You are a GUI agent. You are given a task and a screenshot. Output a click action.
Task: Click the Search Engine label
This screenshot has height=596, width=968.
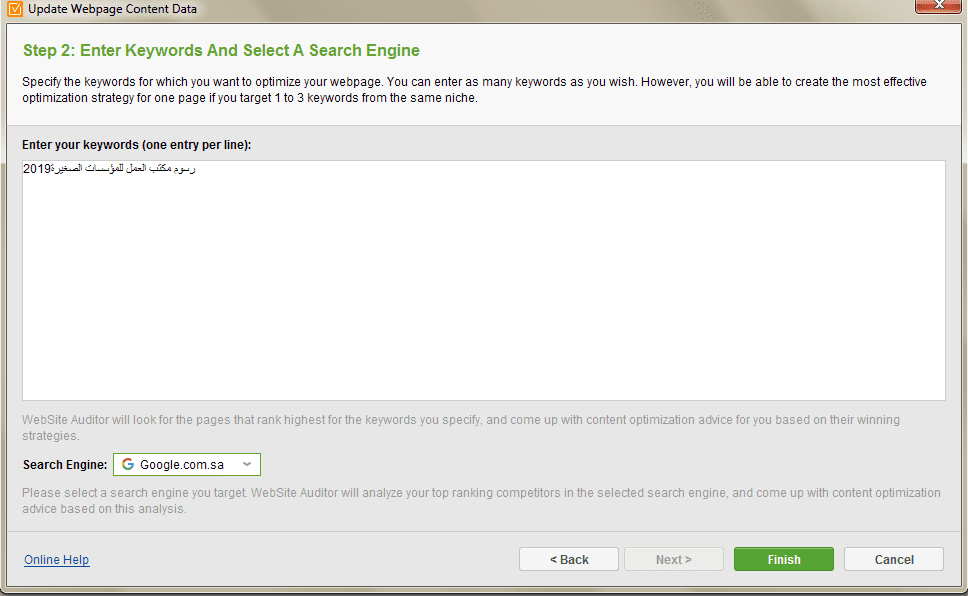click(x=65, y=464)
